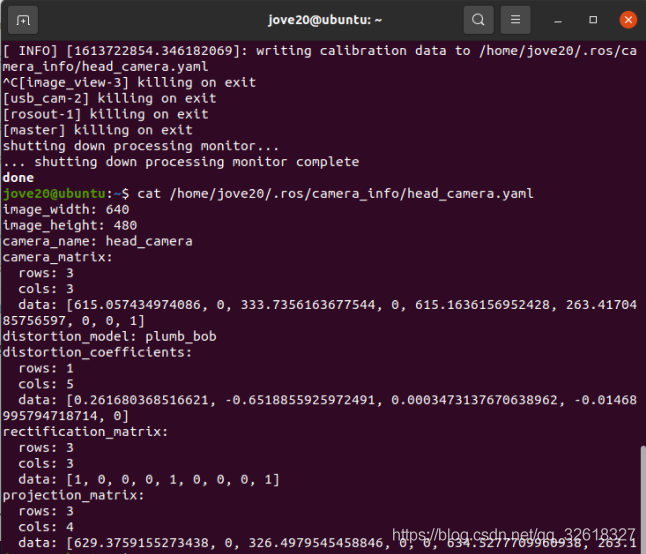Image resolution: width=646 pixels, height=554 pixels.
Task: Open the terminal search
Action: point(478,20)
